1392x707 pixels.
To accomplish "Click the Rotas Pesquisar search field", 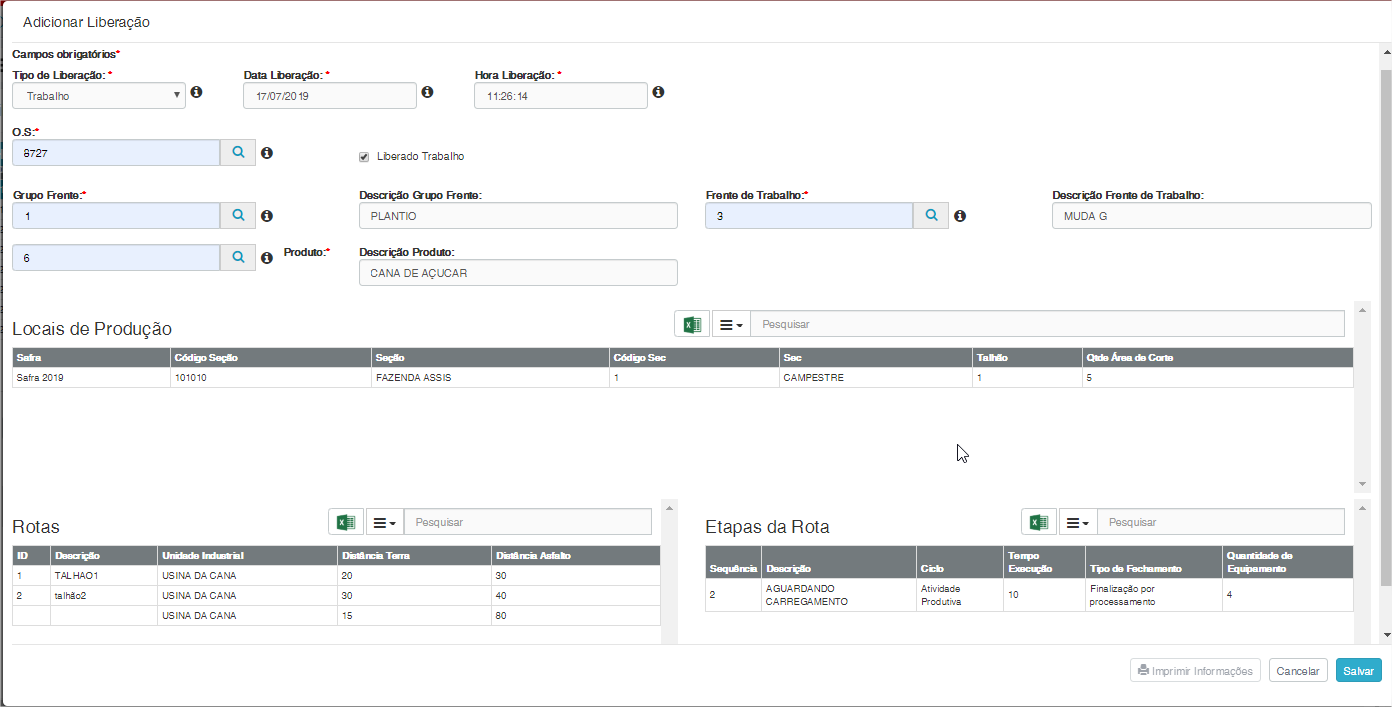I will [527, 522].
